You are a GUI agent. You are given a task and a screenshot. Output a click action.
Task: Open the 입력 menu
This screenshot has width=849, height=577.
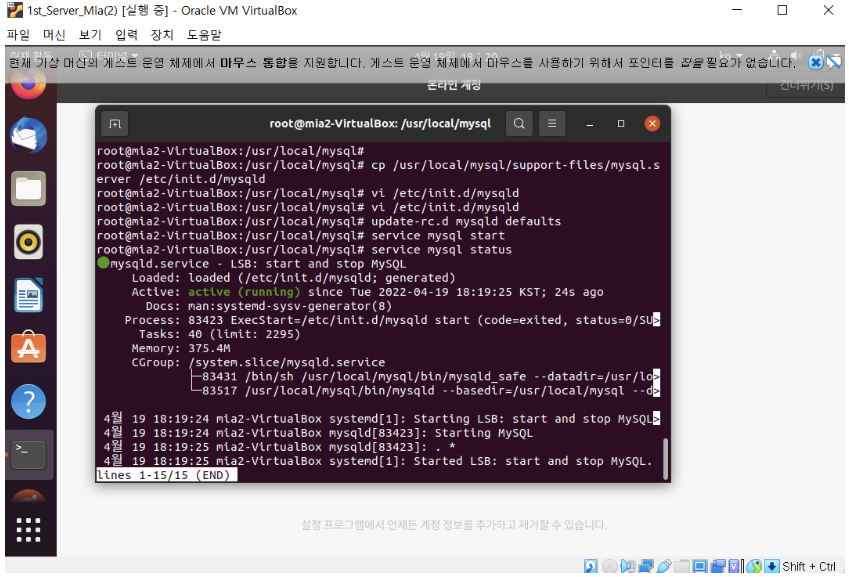pyautogui.click(x=126, y=35)
